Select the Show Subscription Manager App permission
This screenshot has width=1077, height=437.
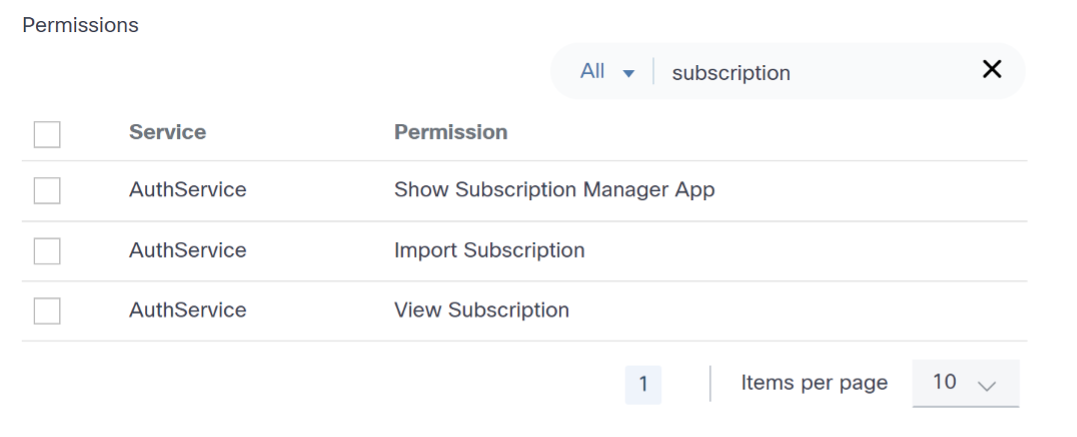coord(554,190)
